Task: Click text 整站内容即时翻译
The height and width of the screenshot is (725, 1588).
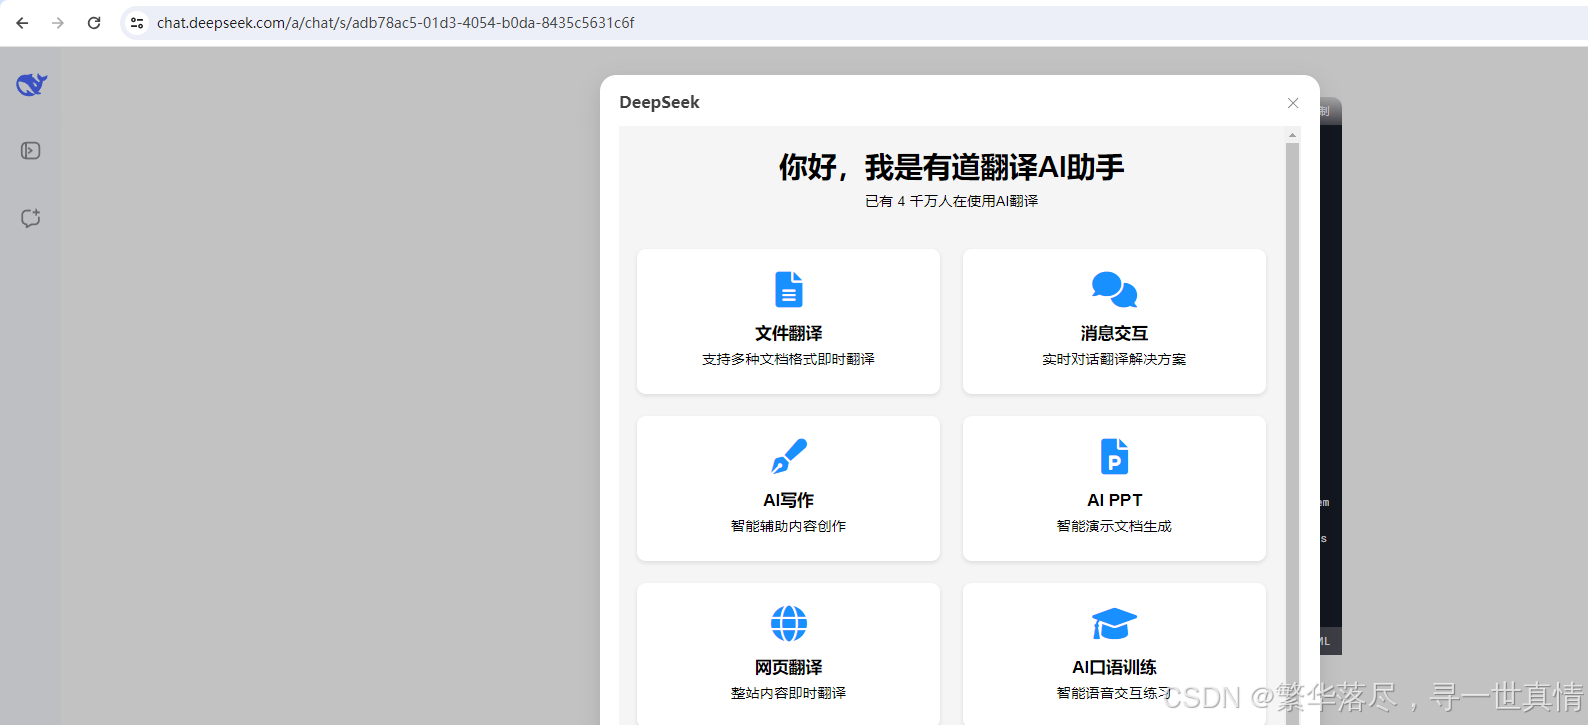Action: 789,693
